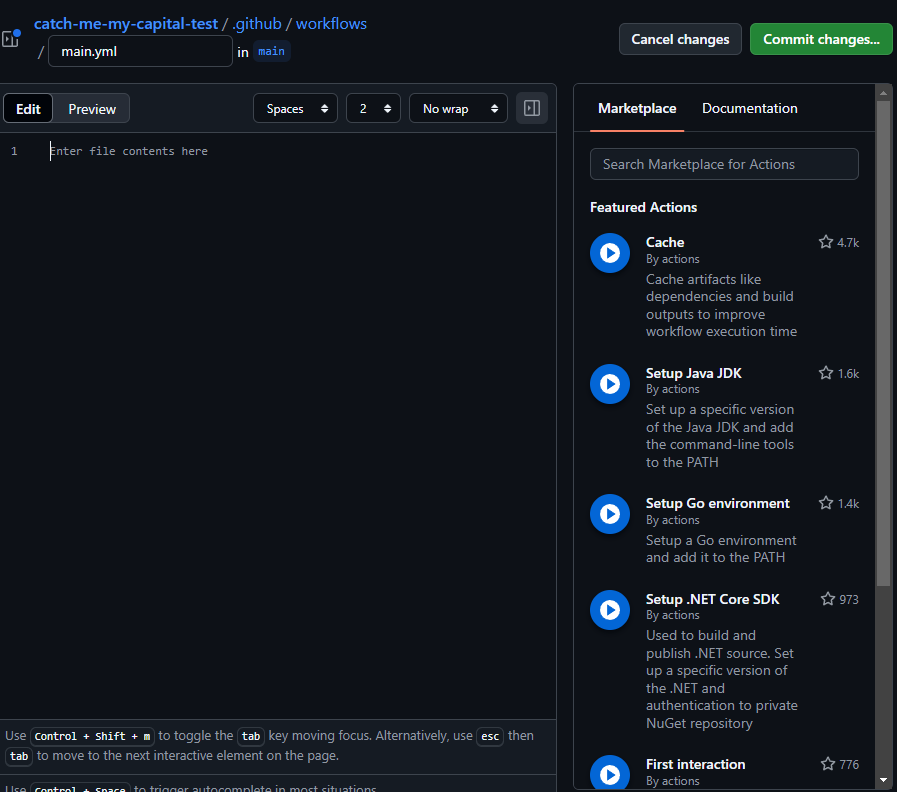Click the Cache artifacts description text
The height and width of the screenshot is (792, 897).
721,306
